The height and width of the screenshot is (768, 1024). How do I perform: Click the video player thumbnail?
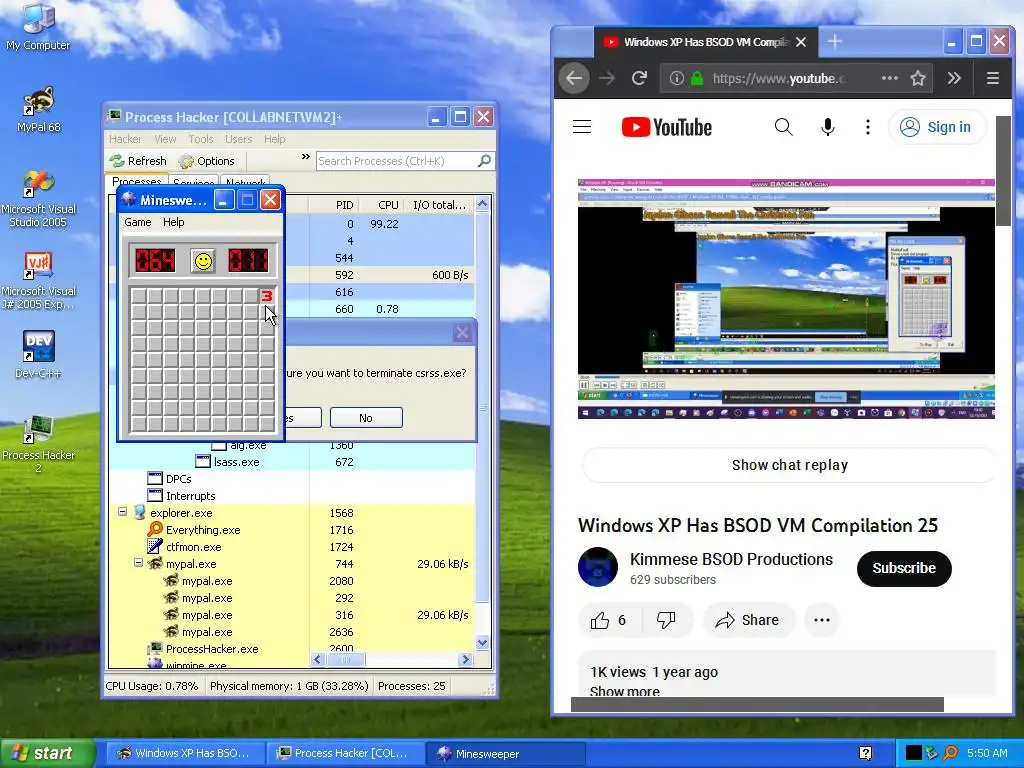click(786, 299)
